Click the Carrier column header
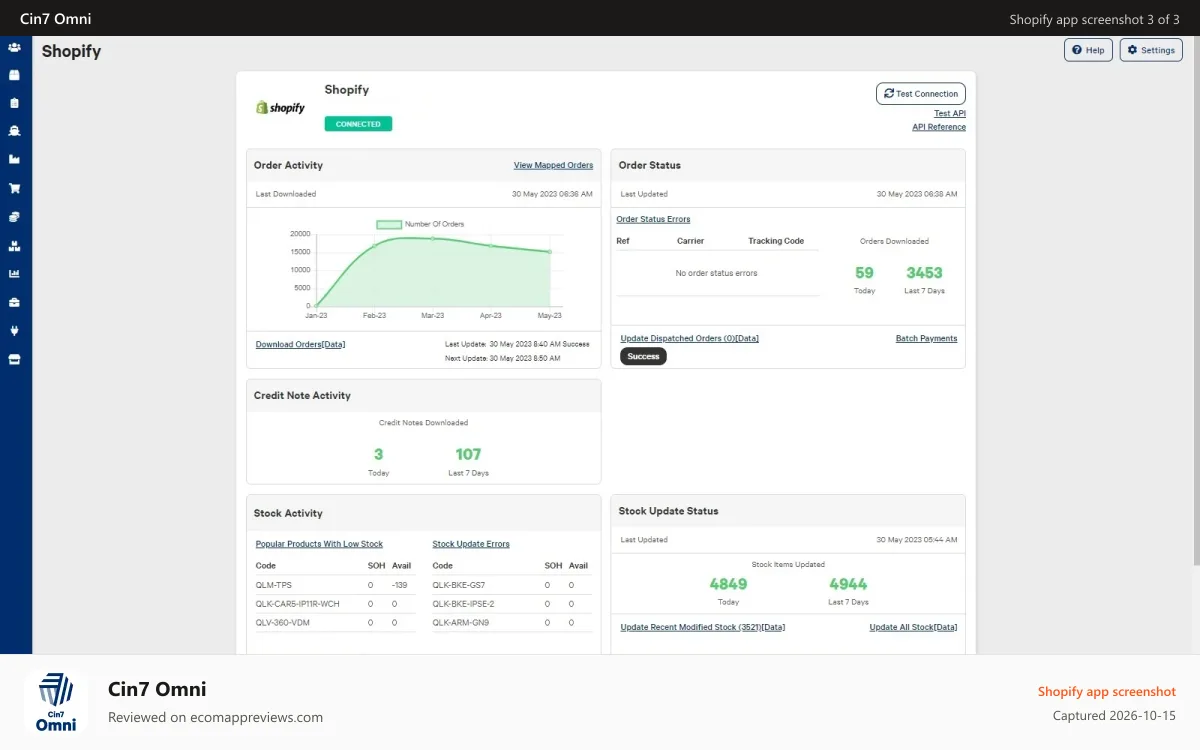The width and height of the screenshot is (1200, 750). point(690,241)
